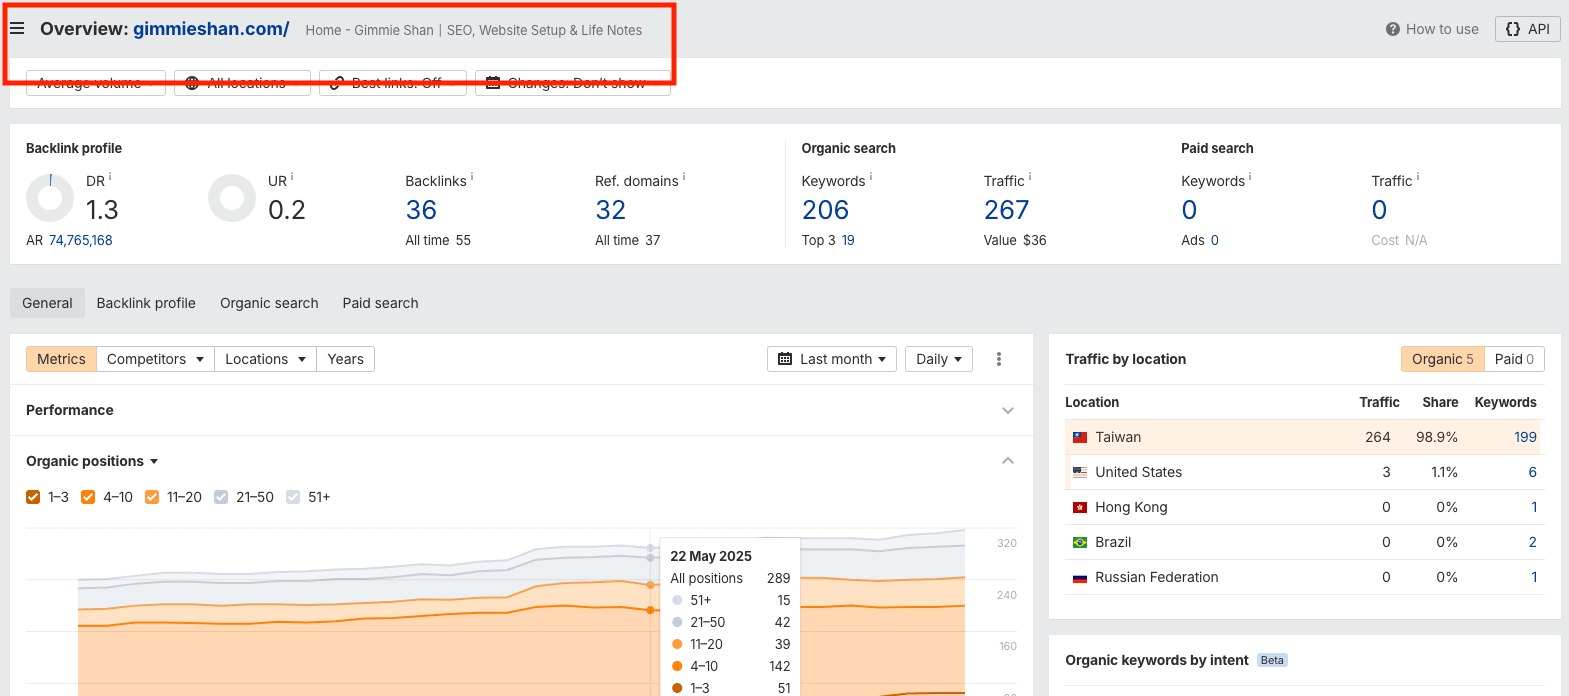Select the Years chart mode

pyautogui.click(x=345, y=359)
